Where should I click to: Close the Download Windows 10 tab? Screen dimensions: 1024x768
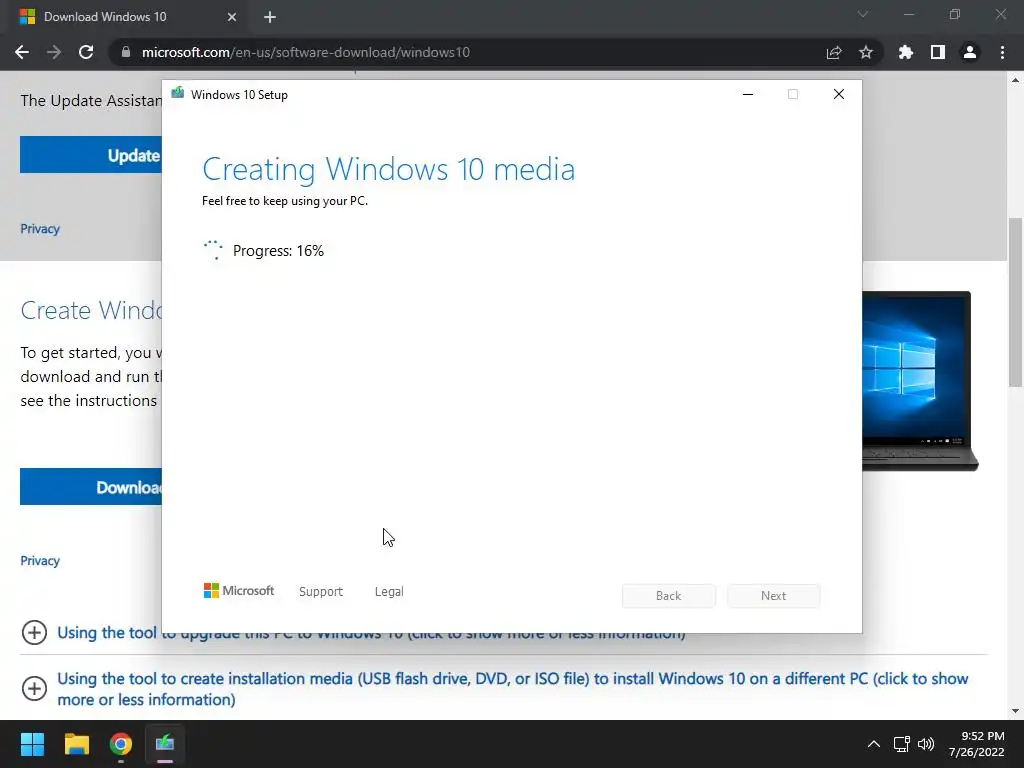tap(231, 17)
